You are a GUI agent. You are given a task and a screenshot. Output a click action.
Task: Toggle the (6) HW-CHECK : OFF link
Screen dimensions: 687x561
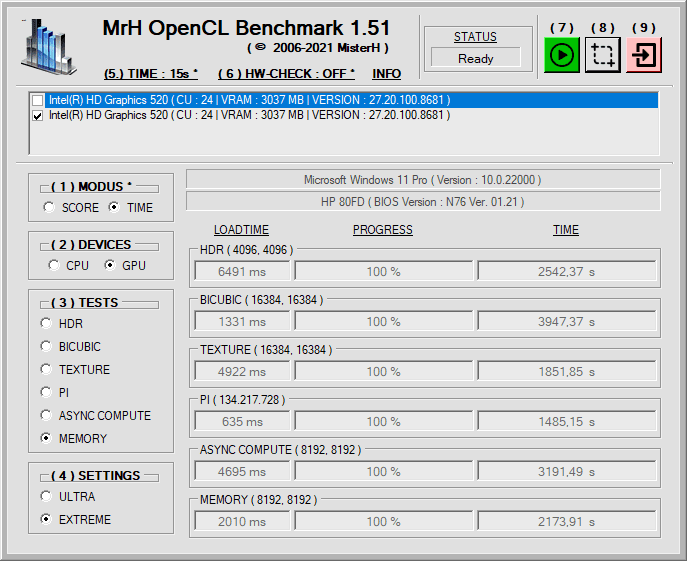tap(287, 74)
